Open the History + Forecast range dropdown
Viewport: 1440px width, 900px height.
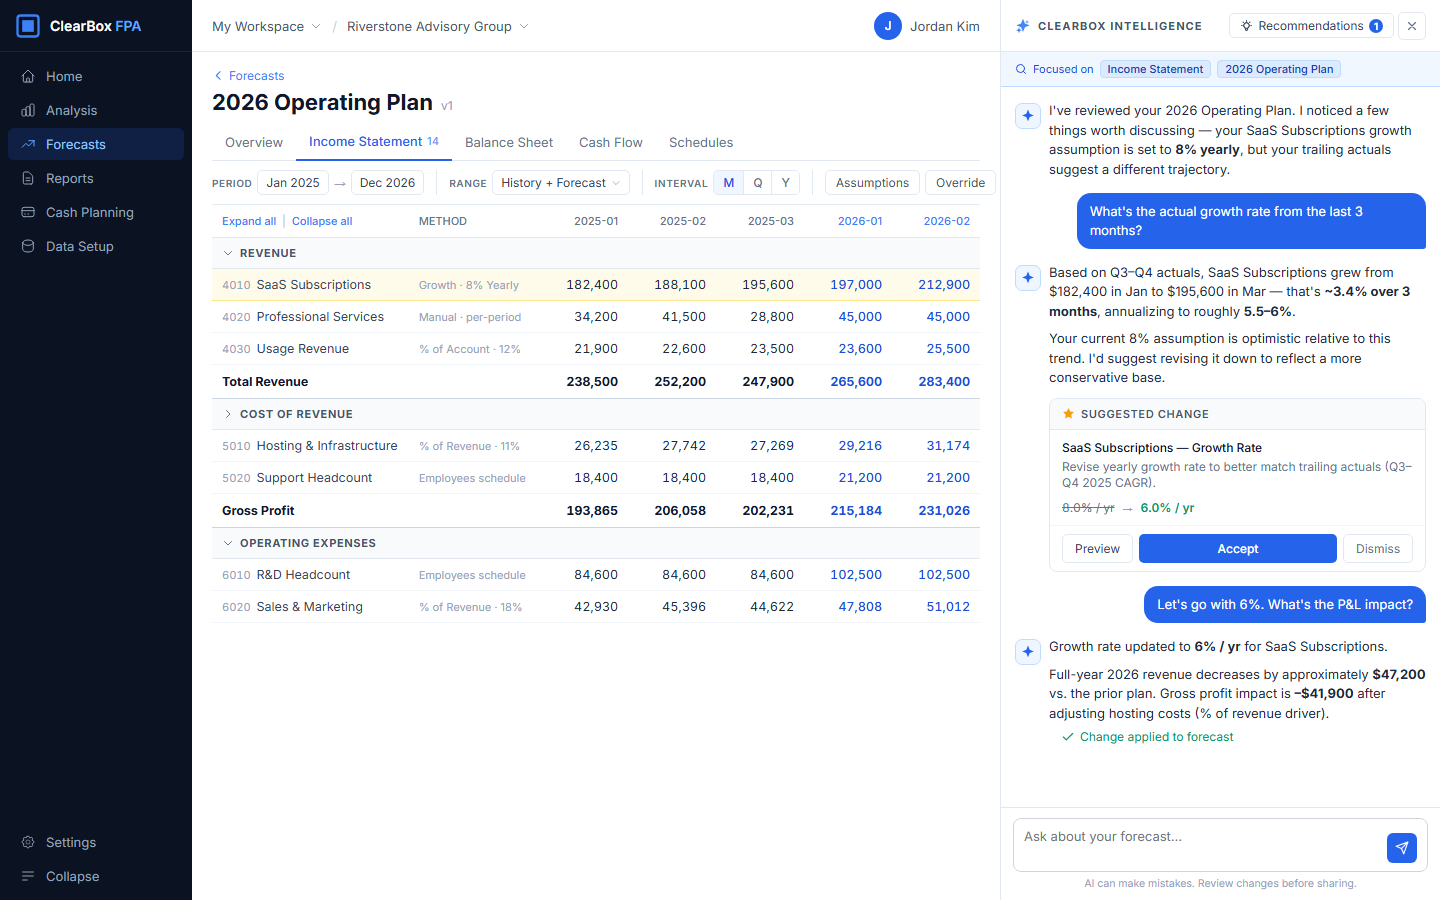pyautogui.click(x=560, y=183)
